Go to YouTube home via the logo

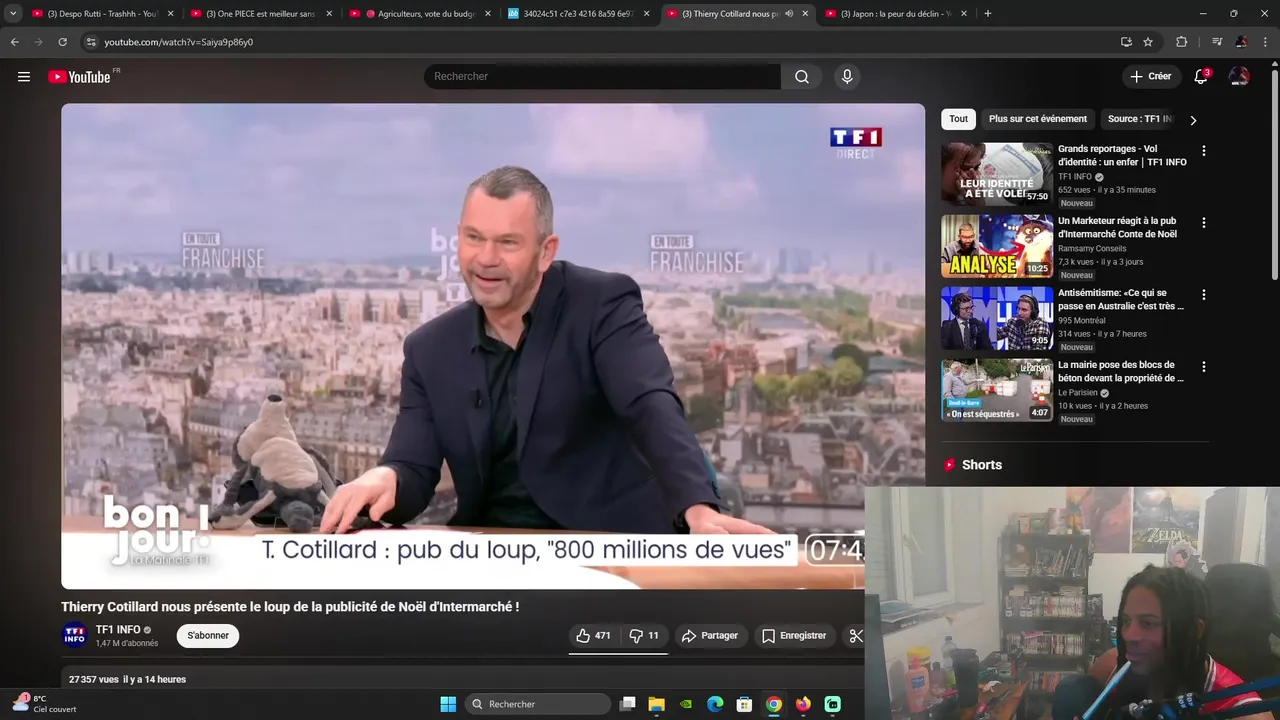79,77
